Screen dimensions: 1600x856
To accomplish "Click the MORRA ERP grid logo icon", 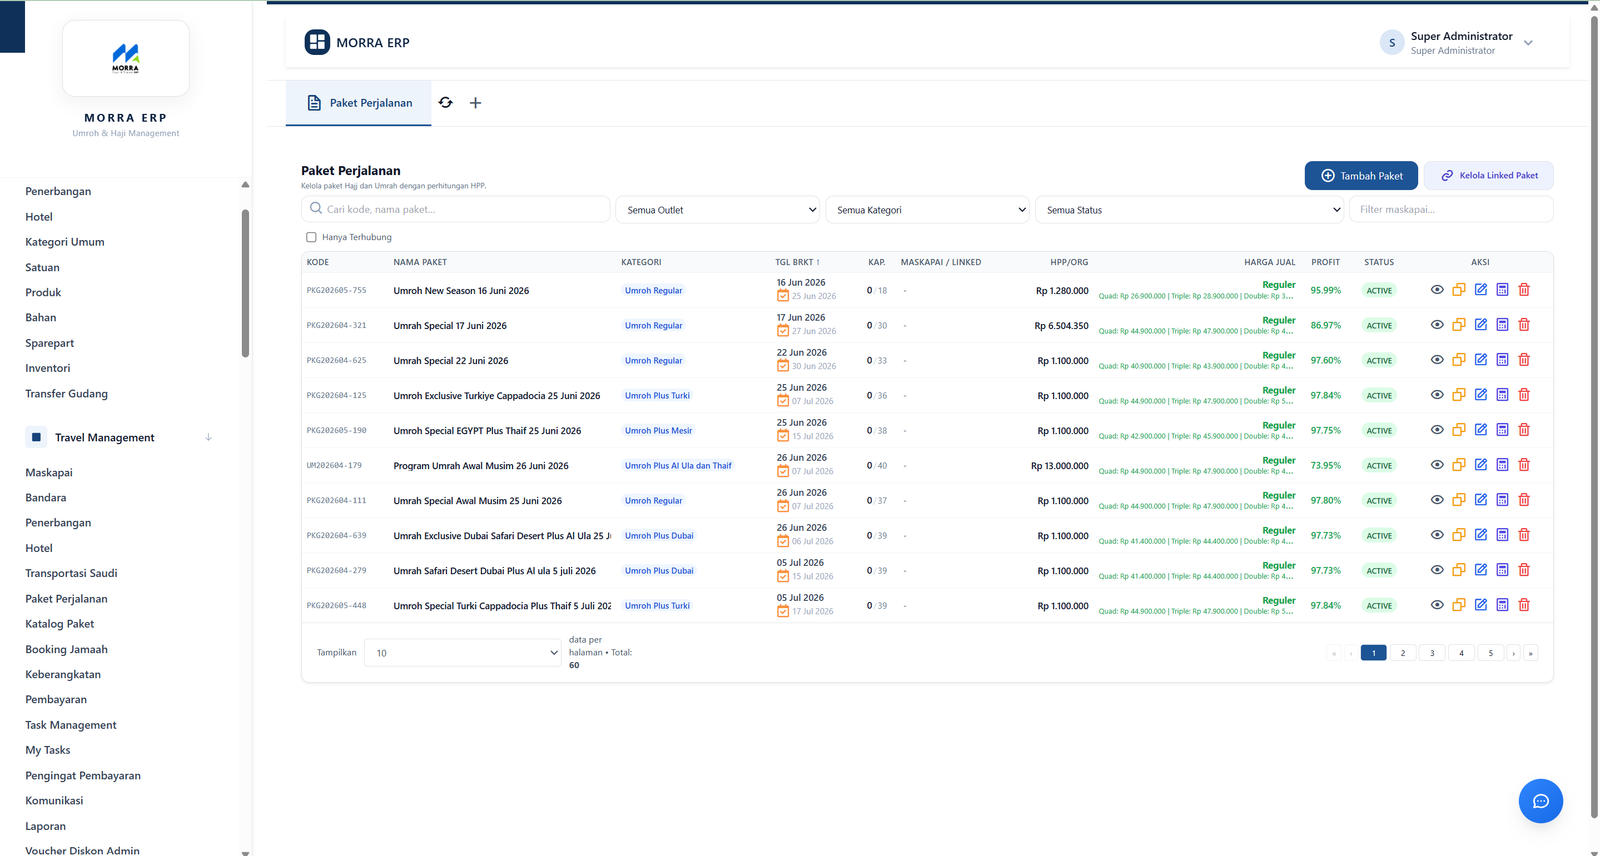I will 317,42.
